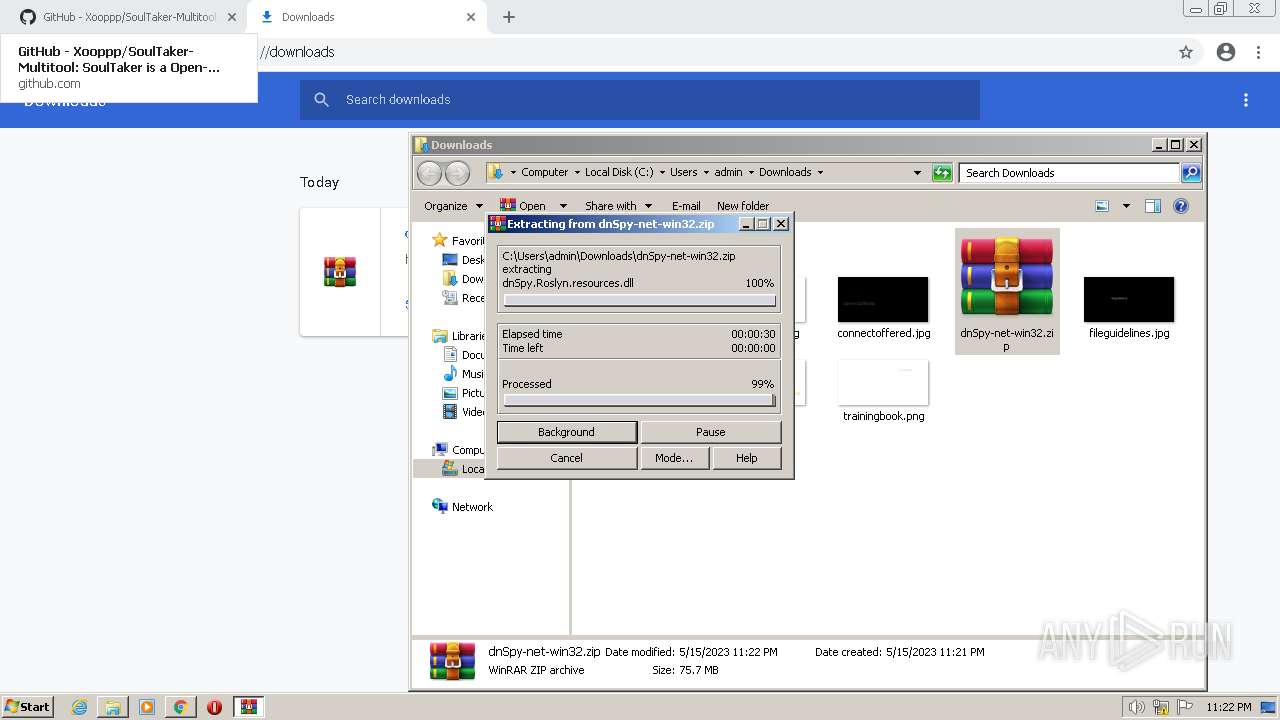
Task: Select Favorites in navigation pane
Action: point(459,241)
